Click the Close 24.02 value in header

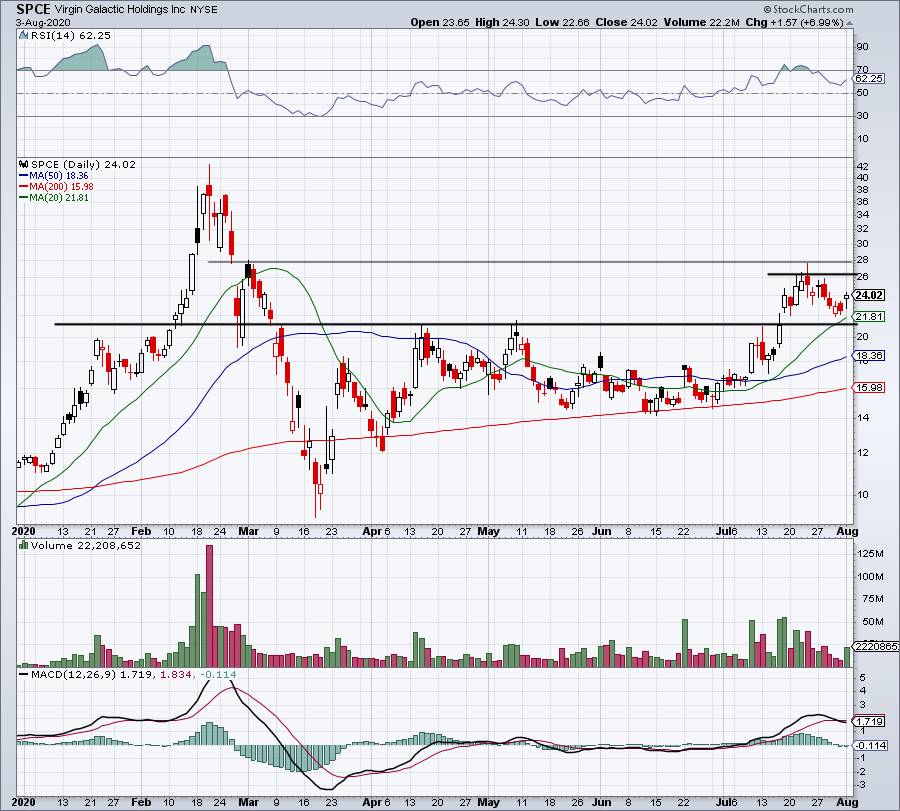click(x=627, y=22)
